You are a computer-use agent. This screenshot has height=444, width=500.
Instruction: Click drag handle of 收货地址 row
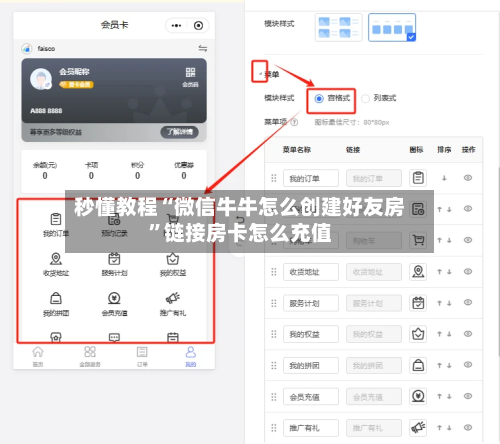coord(274,272)
